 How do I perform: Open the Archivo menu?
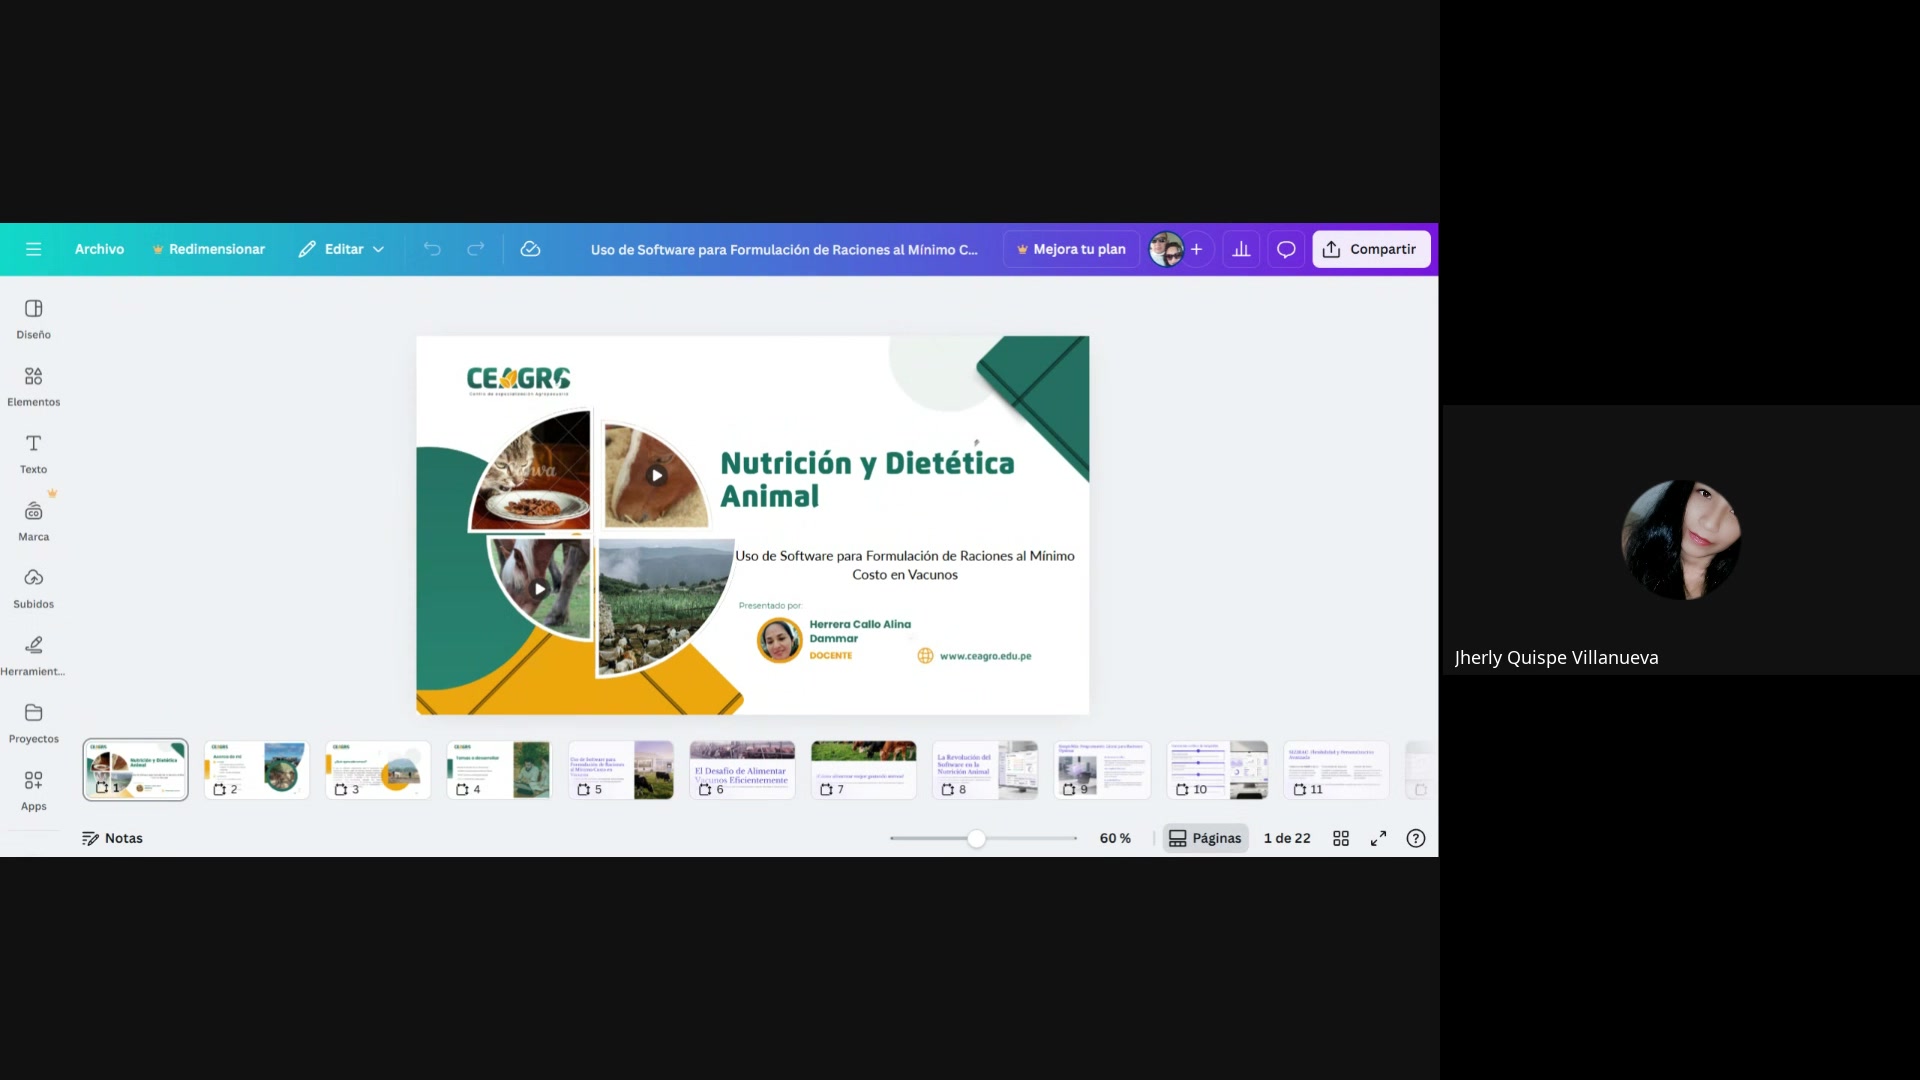pos(99,249)
